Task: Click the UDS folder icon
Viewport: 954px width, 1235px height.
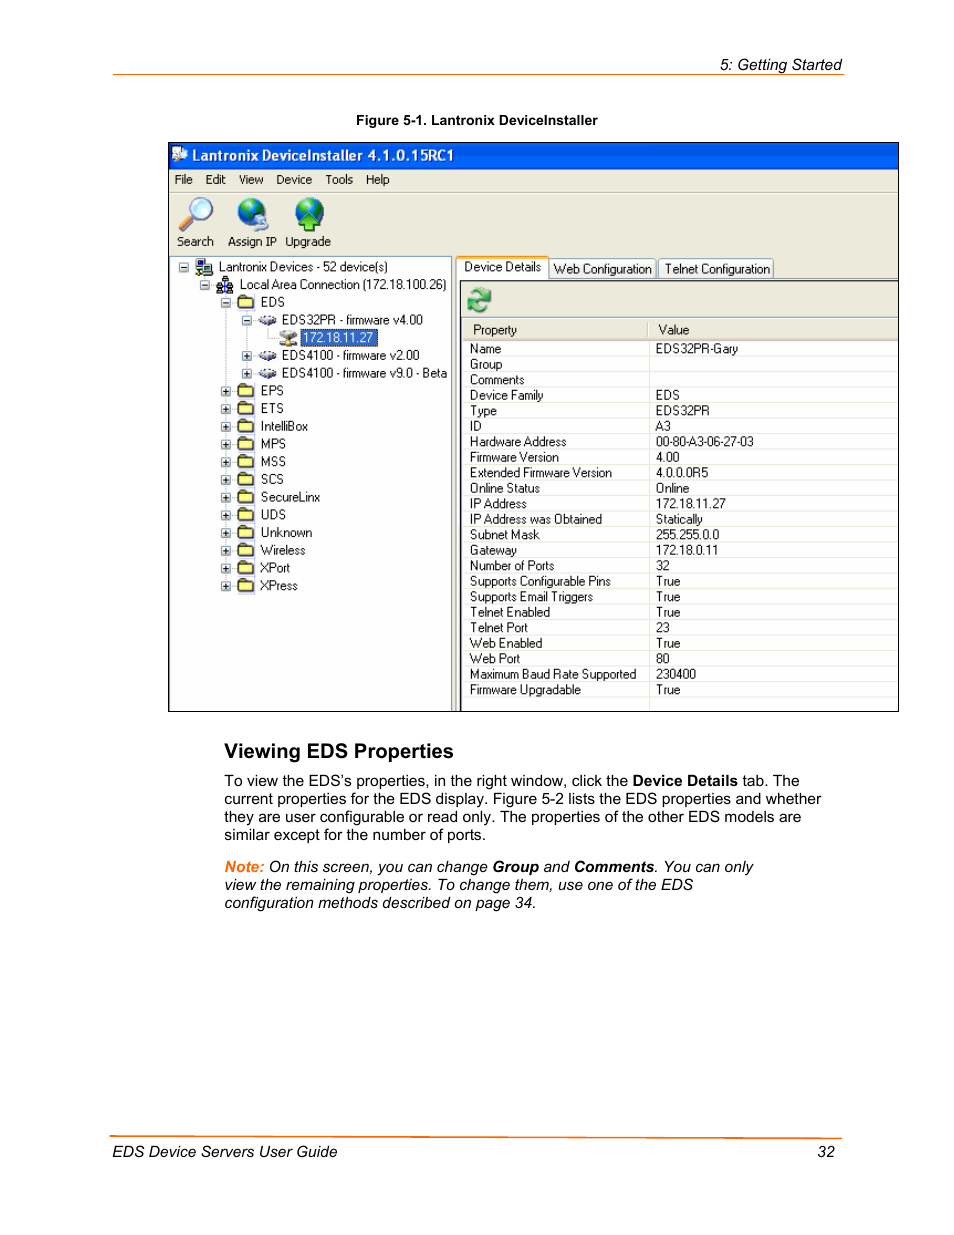Action: (x=246, y=515)
